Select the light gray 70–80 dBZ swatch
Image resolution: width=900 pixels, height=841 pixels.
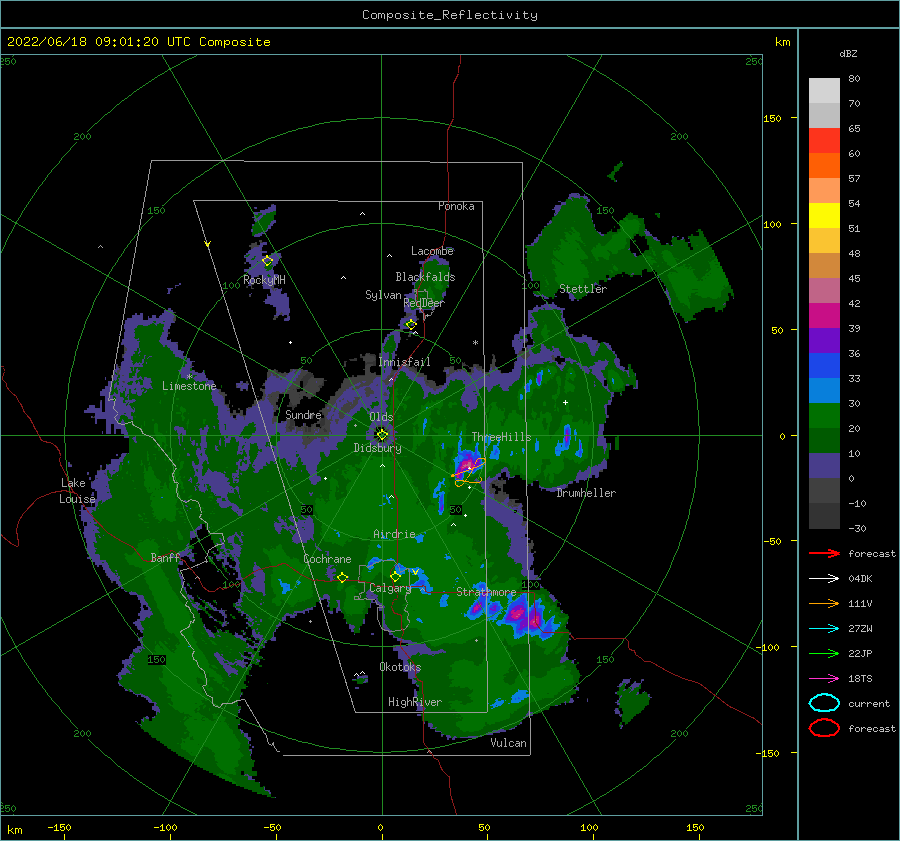[824, 91]
